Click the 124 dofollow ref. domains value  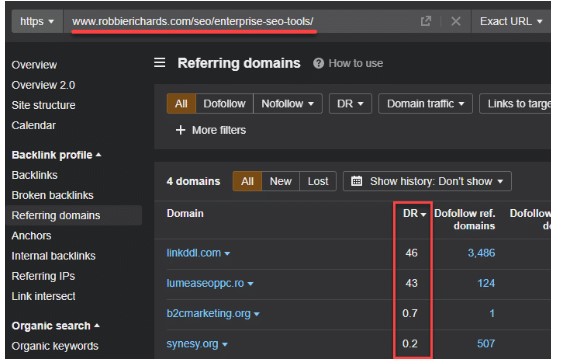pos(486,283)
